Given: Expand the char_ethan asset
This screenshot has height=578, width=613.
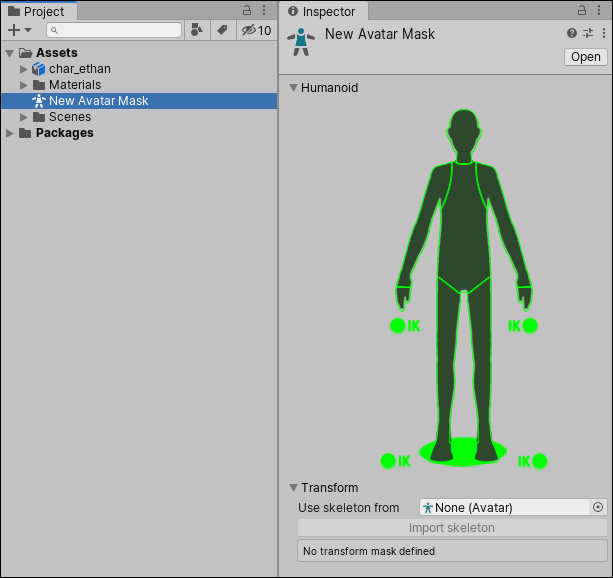Looking at the screenshot, I should 24,69.
